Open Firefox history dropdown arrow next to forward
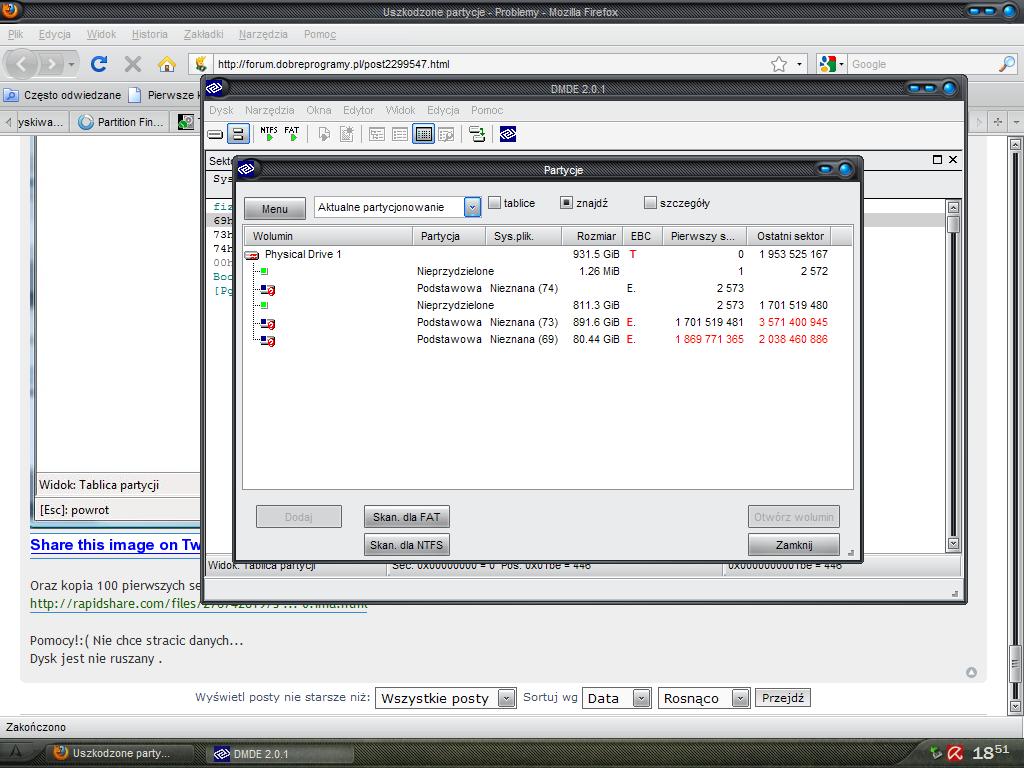The height and width of the screenshot is (768, 1024). pos(71,64)
